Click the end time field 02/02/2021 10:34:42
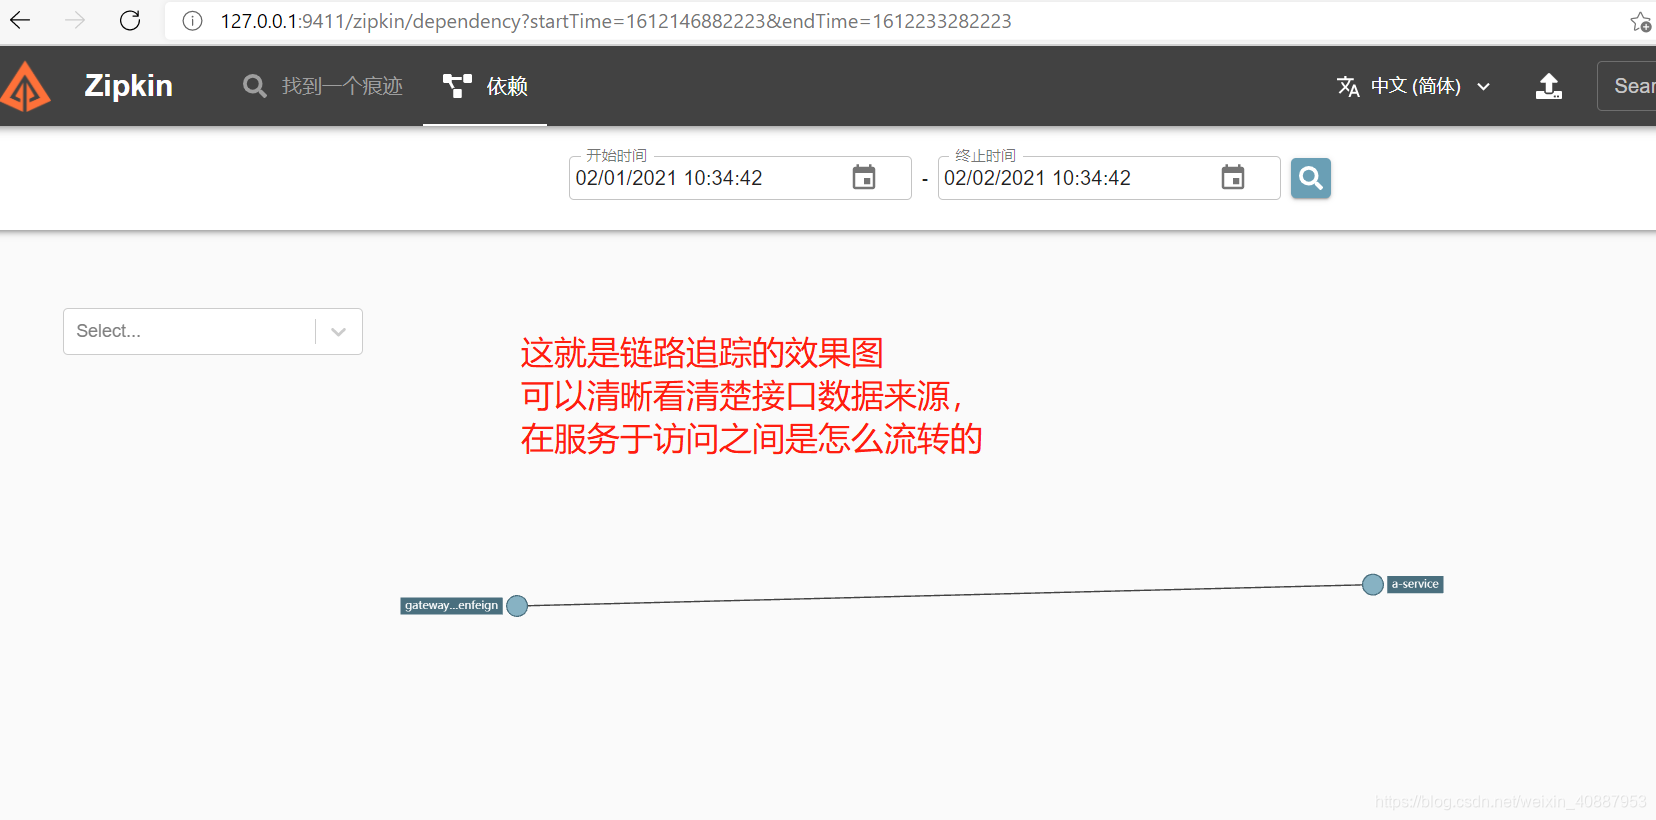Viewport: 1656px width, 820px height. point(1109,178)
